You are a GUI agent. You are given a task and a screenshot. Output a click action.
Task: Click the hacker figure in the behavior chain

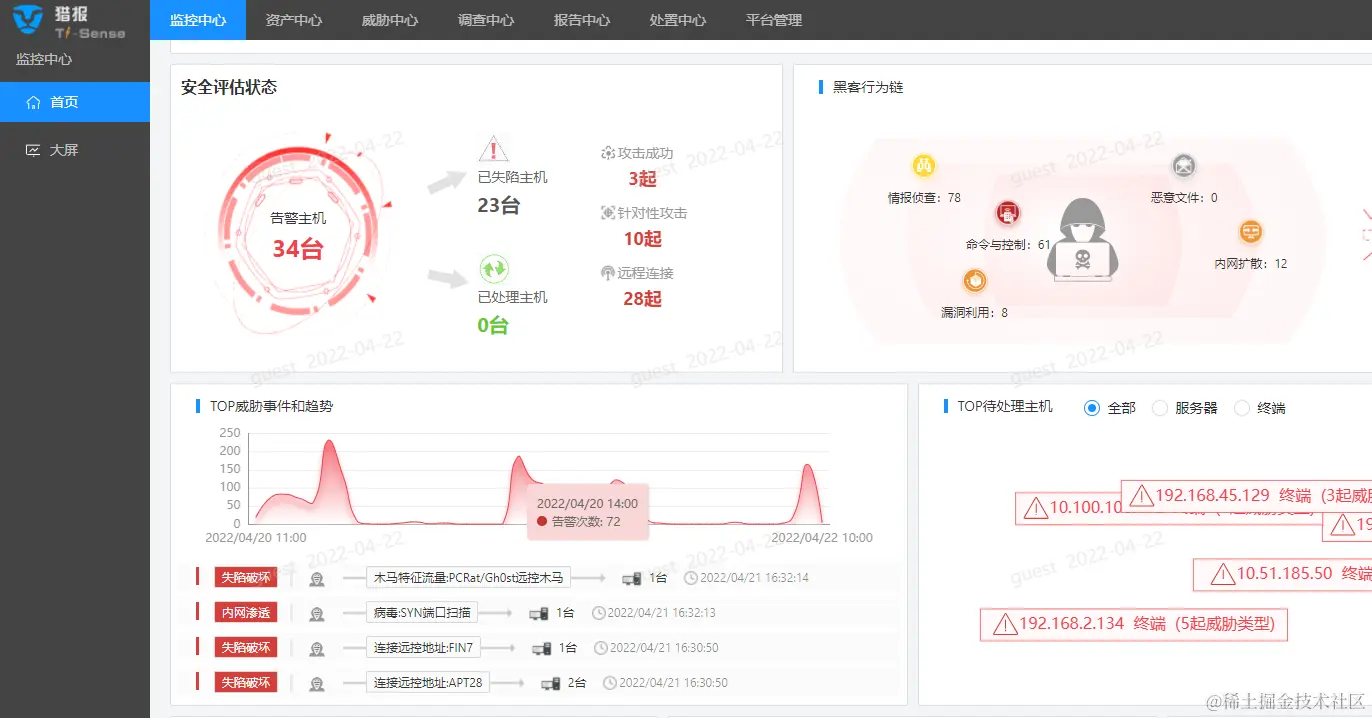tap(1082, 238)
